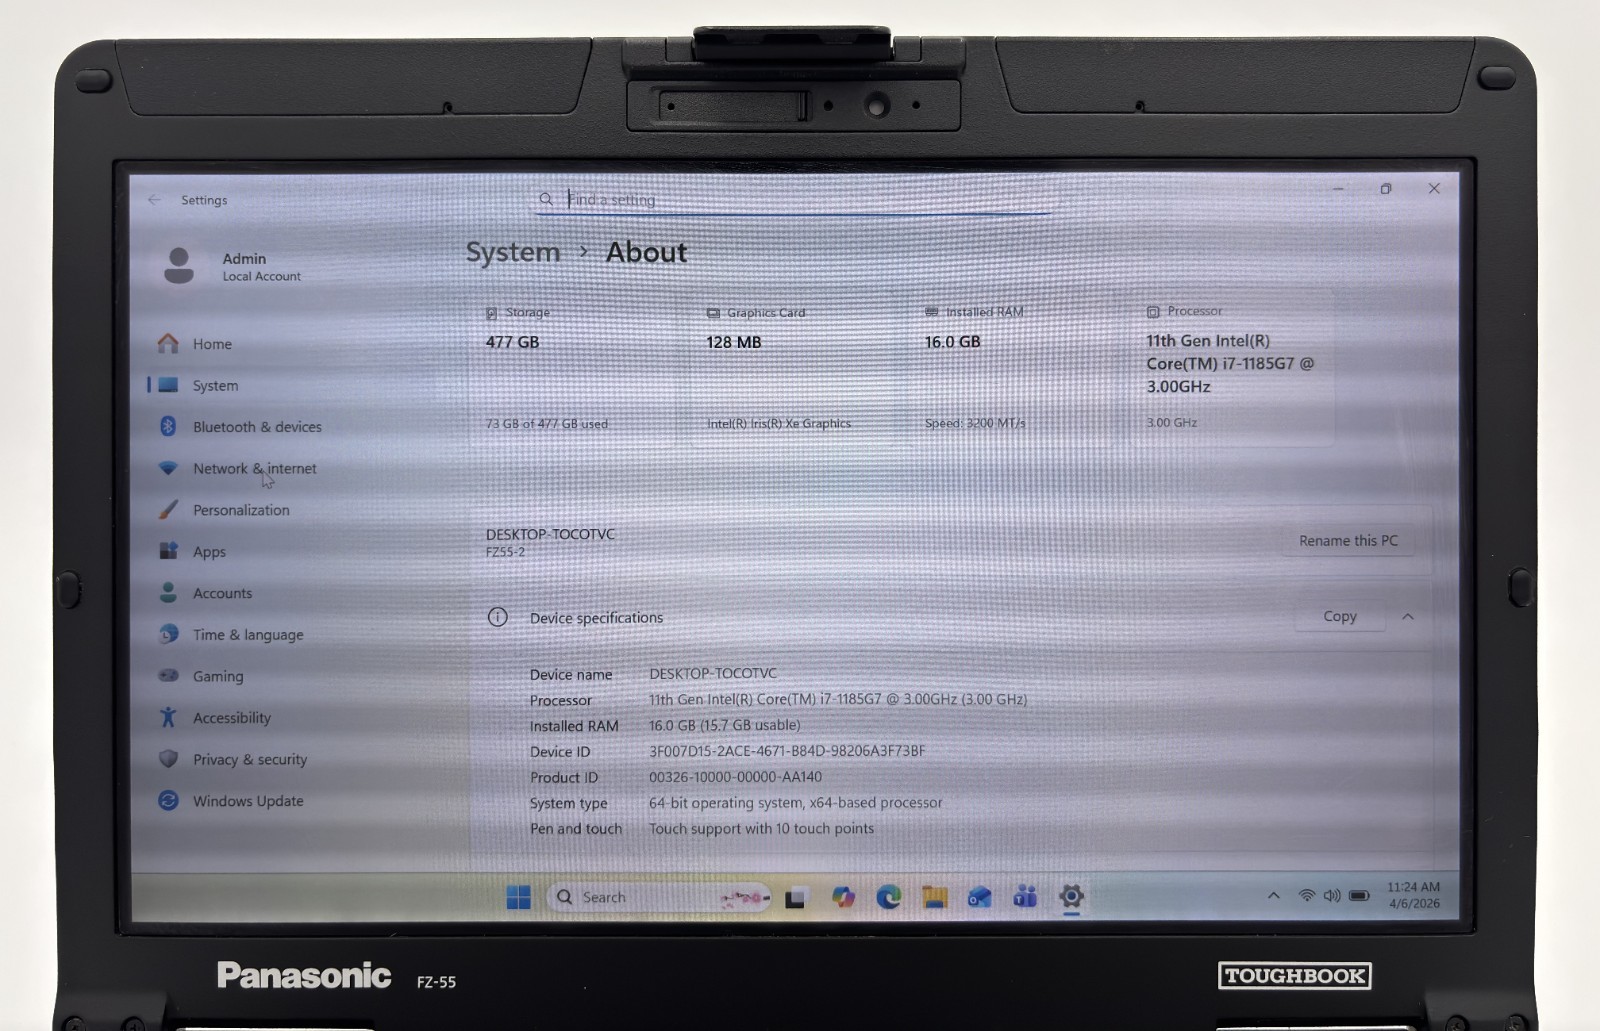Show hidden system tray icons
The height and width of the screenshot is (1031, 1600).
coord(1273,896)
